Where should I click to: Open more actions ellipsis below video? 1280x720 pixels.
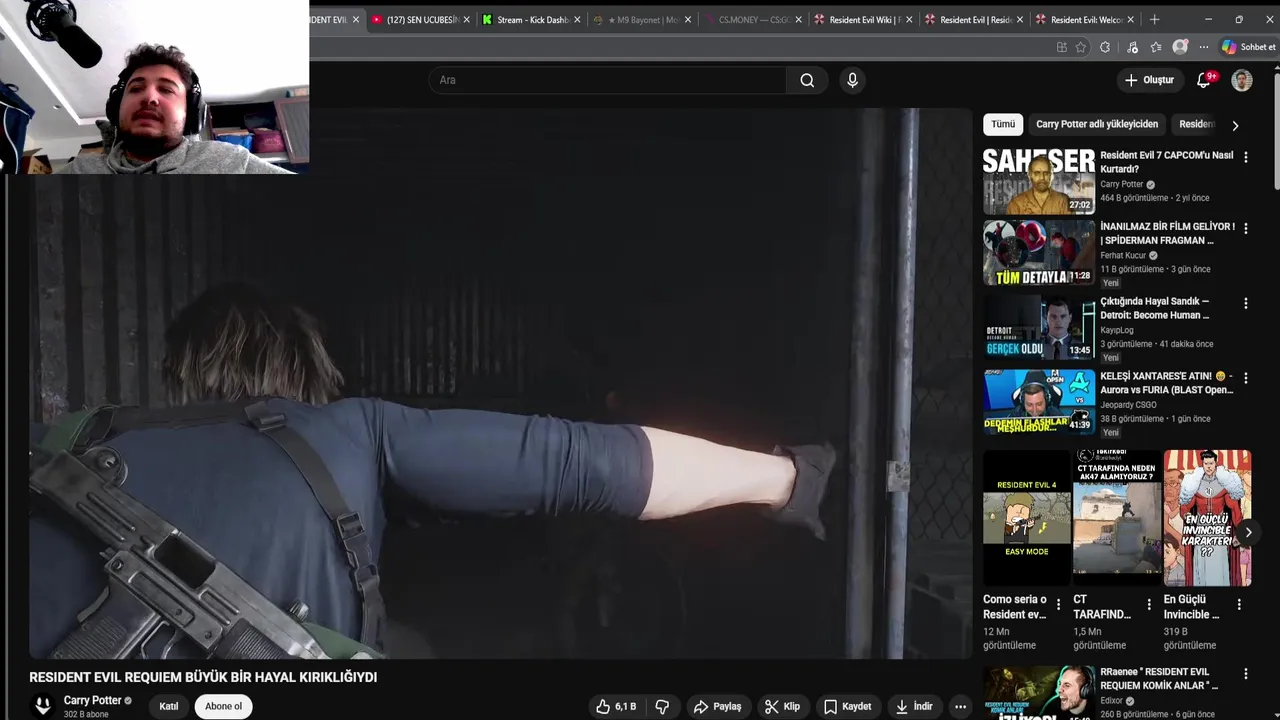point(961,706)
